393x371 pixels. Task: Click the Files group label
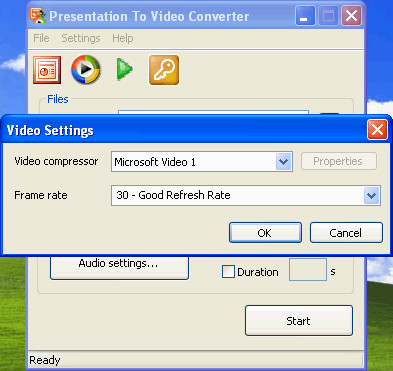[58, 99]
